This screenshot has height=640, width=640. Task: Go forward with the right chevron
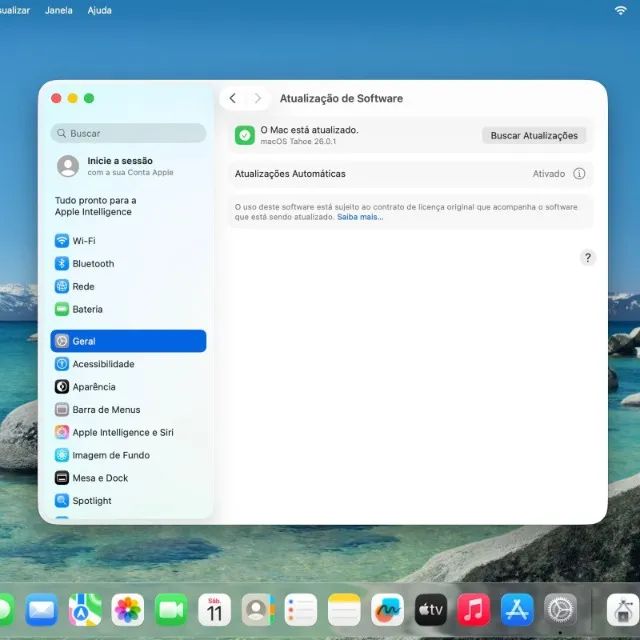pos(257,98)
